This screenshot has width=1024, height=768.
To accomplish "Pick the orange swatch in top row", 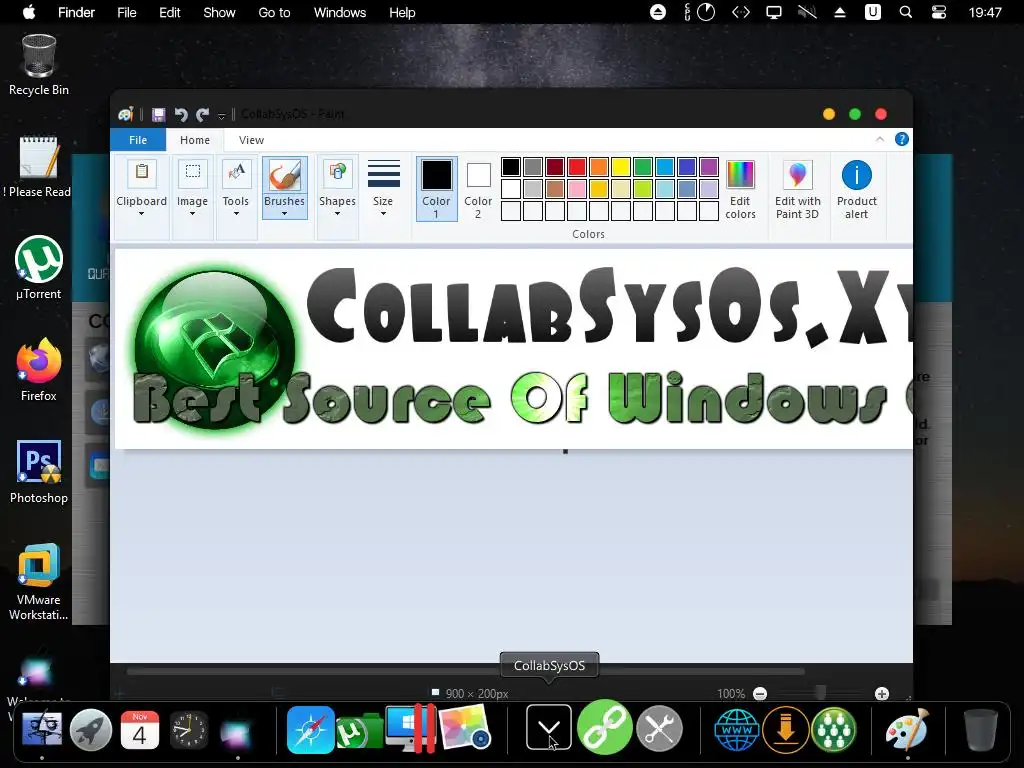I will coord(599,167).
